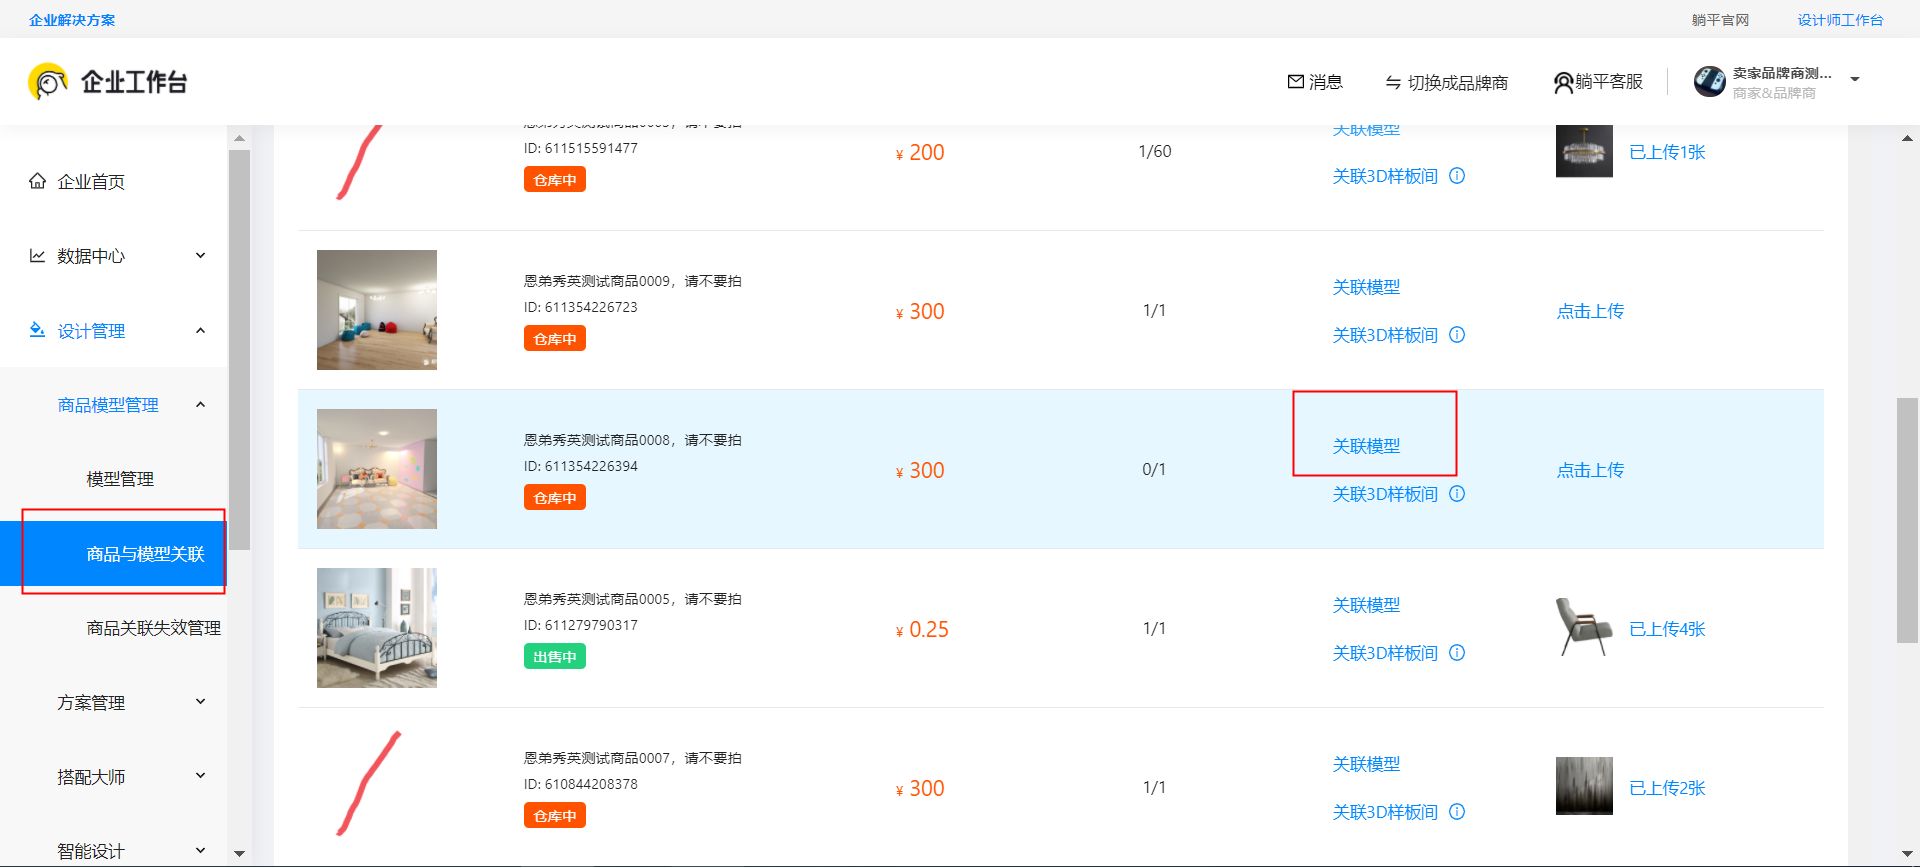Click the page vertical scrollbar thumb
The image size is (1920, 867).
(x=1907, y=520)
